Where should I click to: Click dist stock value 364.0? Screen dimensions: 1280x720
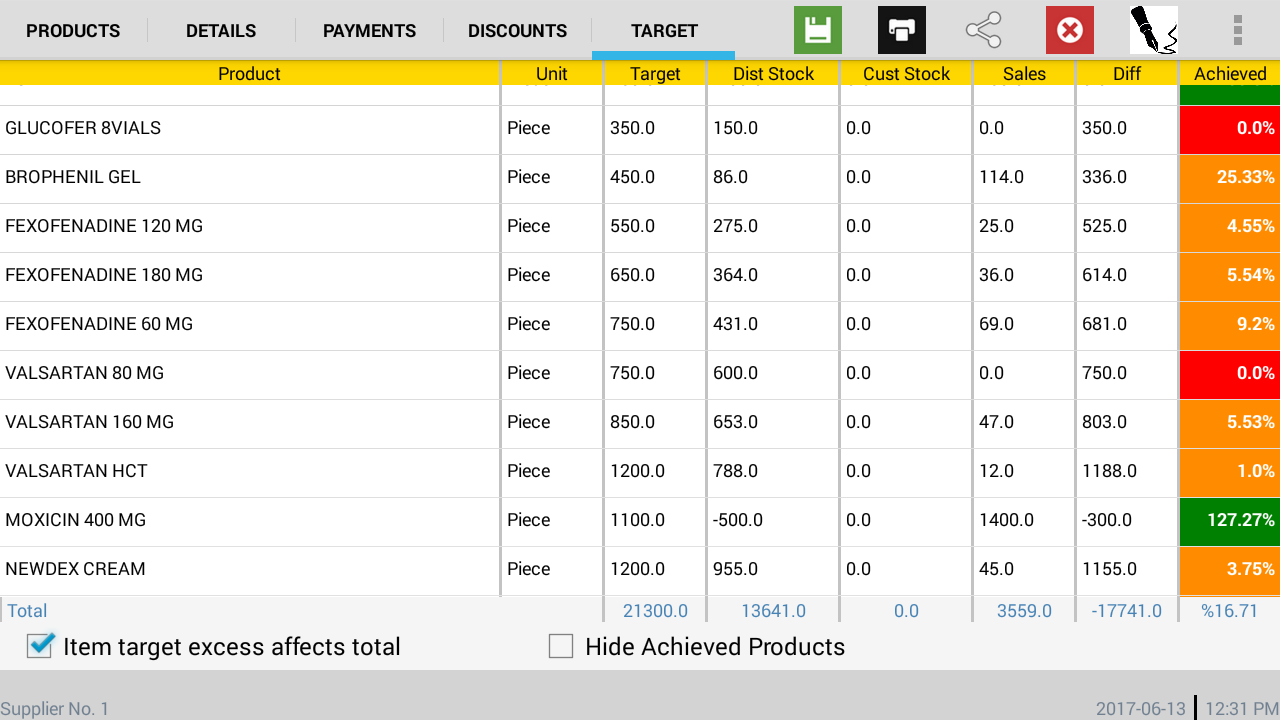click(735, 275)
